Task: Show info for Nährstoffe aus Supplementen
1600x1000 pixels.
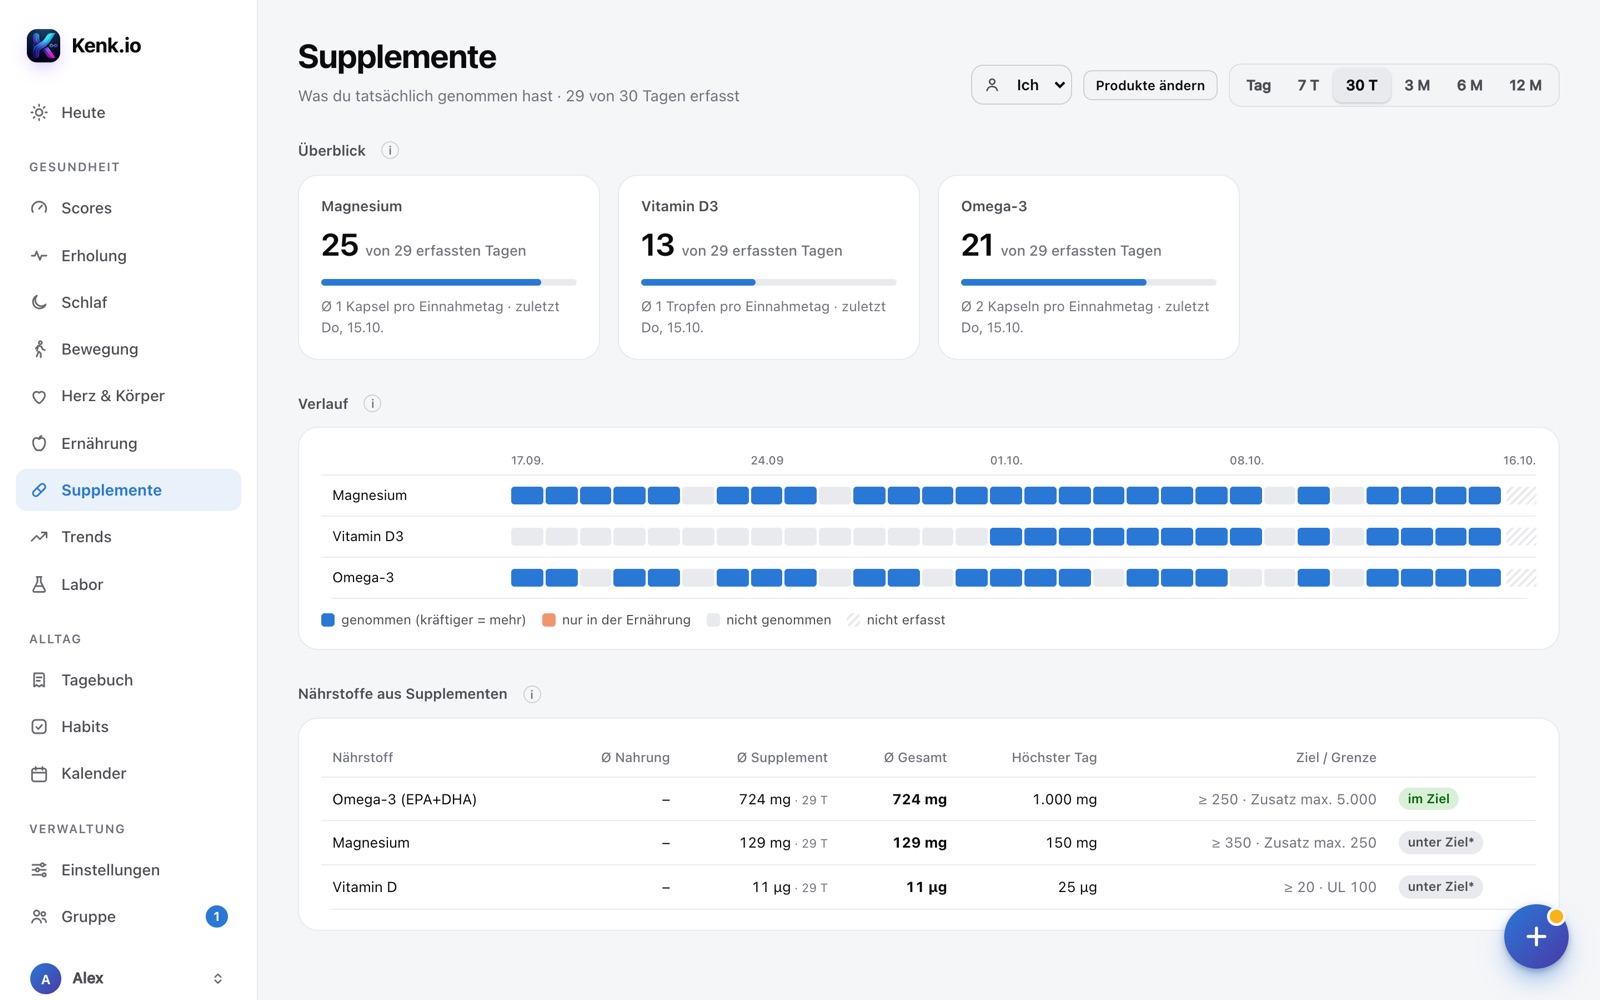Action: [532, 694]
